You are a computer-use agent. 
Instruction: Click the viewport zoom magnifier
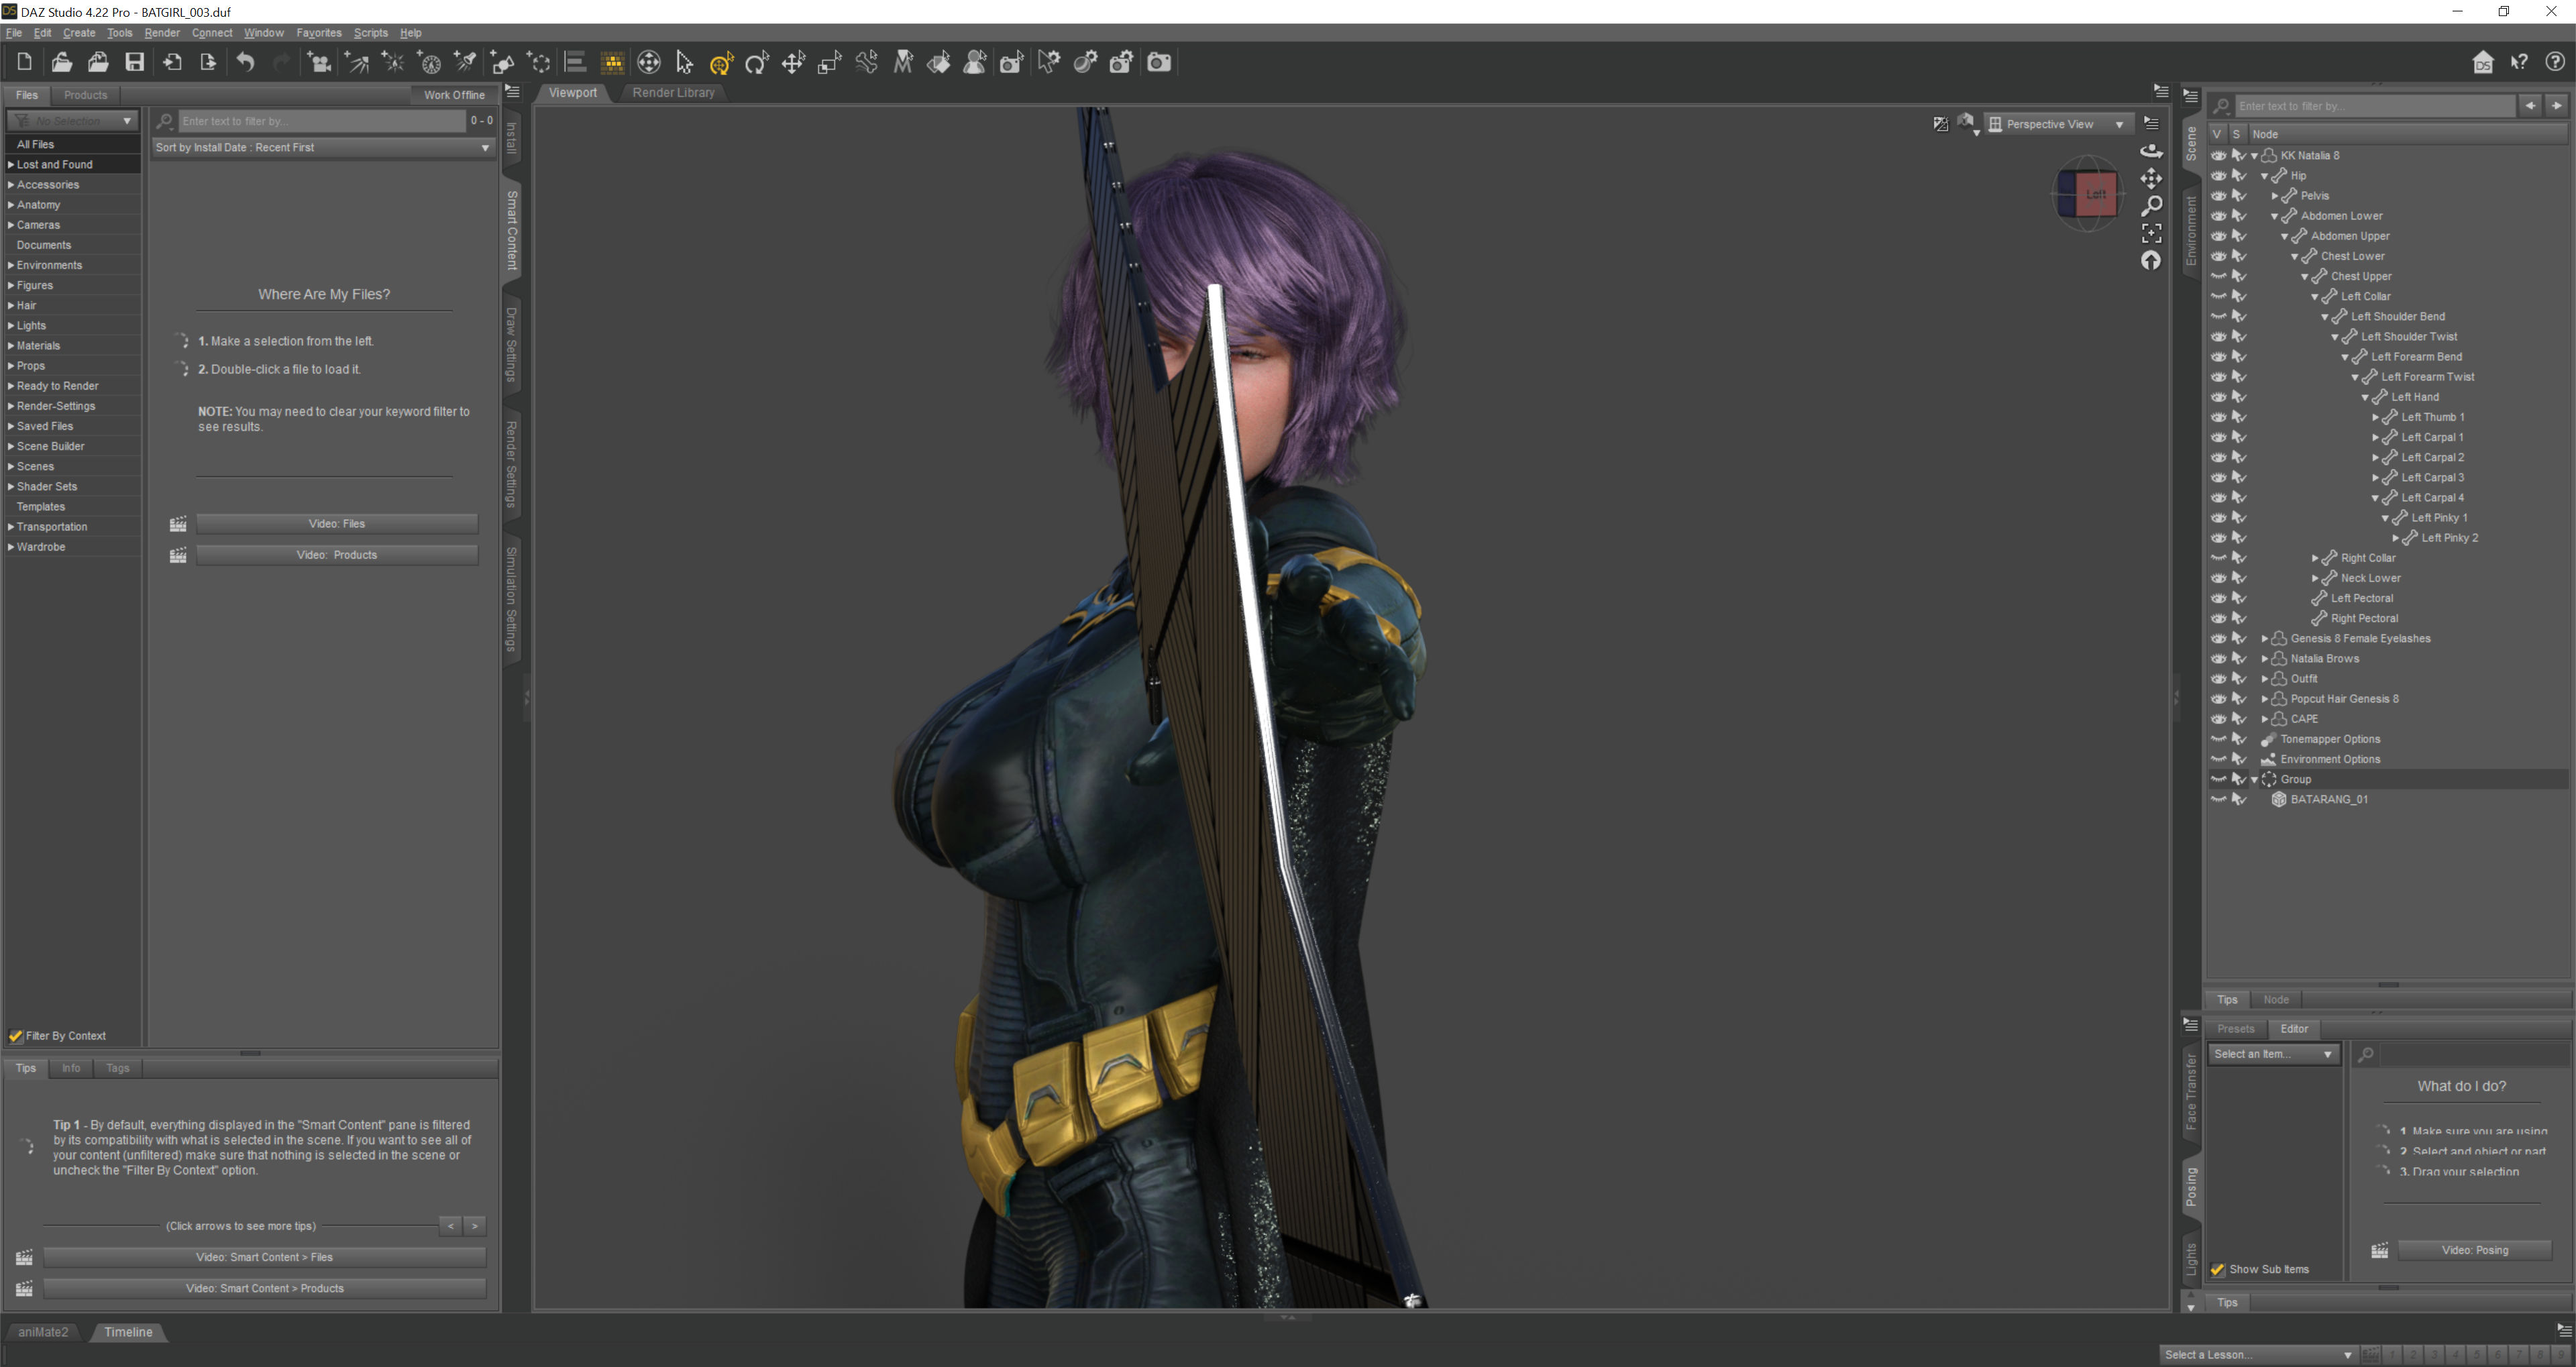point(2151,205)
